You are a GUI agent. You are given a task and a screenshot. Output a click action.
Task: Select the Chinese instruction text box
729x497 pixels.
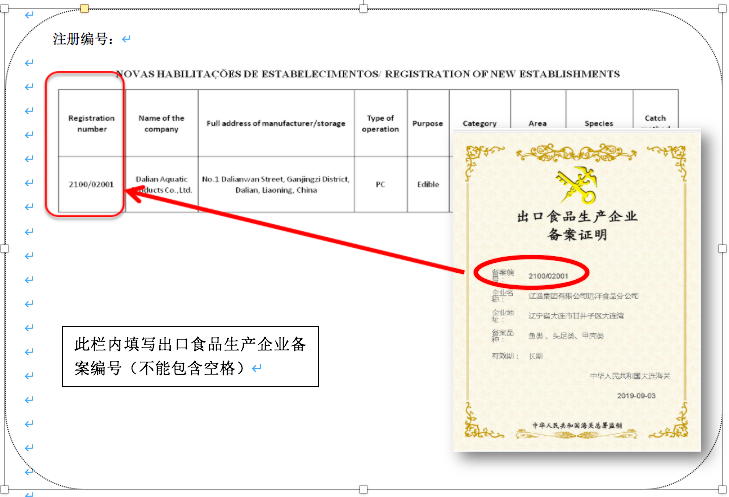pyautogui.click(x=190, y=357)
